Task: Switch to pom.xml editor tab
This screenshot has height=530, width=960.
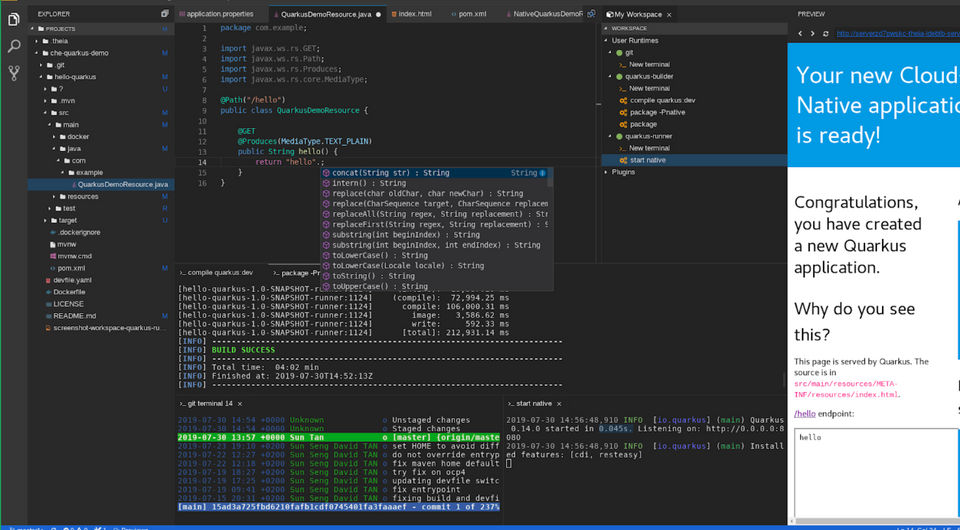Action: coord(473,13)
